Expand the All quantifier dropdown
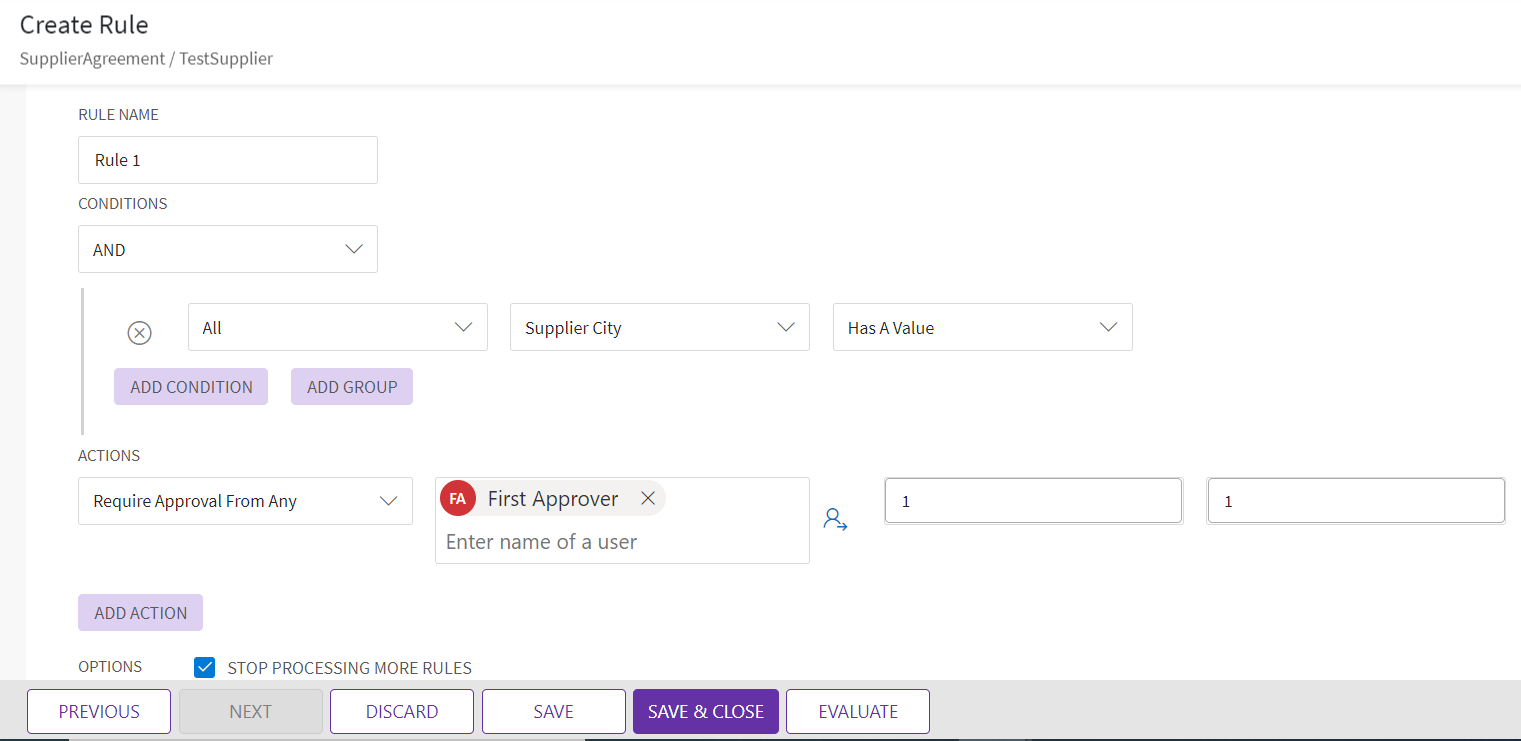The height and width of the screenshot is (741, 1521). click(x=337, y=327)
